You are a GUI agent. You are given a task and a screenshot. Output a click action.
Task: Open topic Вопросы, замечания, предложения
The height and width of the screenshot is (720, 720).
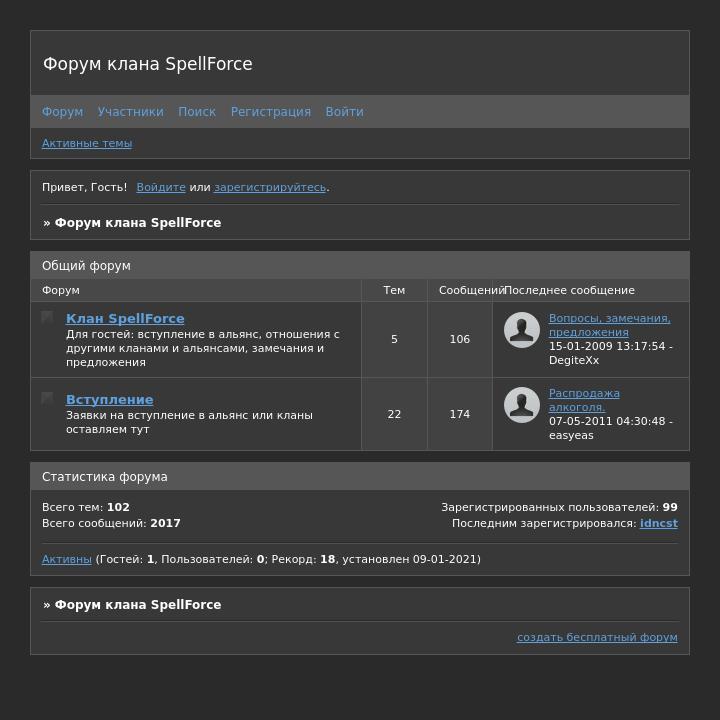(x=609, y=325)
